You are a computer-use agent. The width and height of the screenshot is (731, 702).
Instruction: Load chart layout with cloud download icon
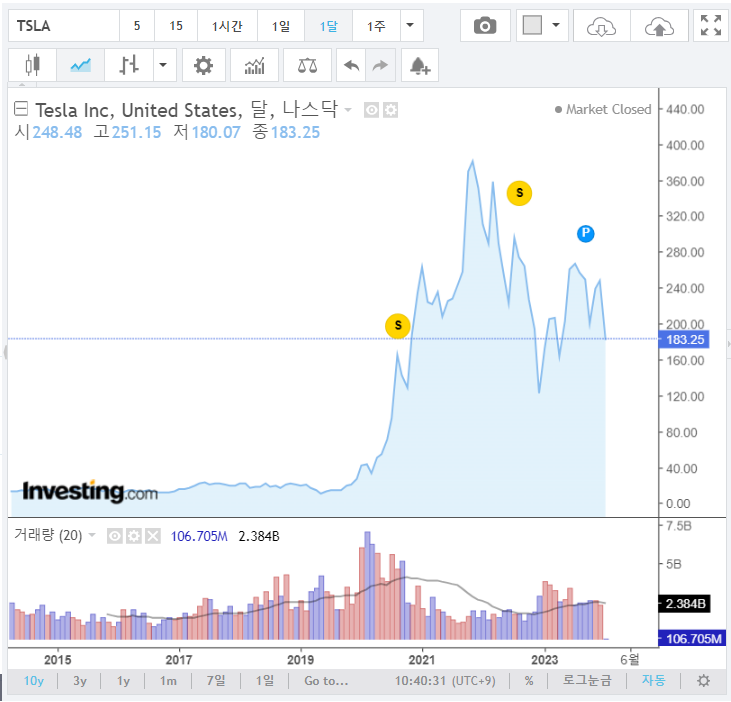tap(601, 26)
